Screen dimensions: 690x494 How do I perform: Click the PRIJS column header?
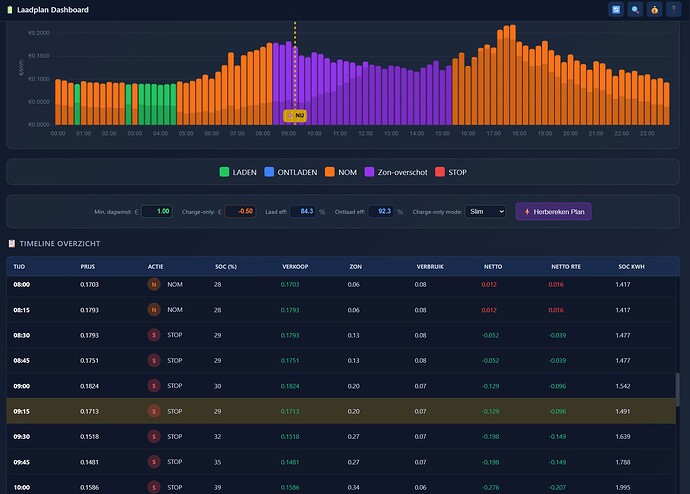[88, 267]
